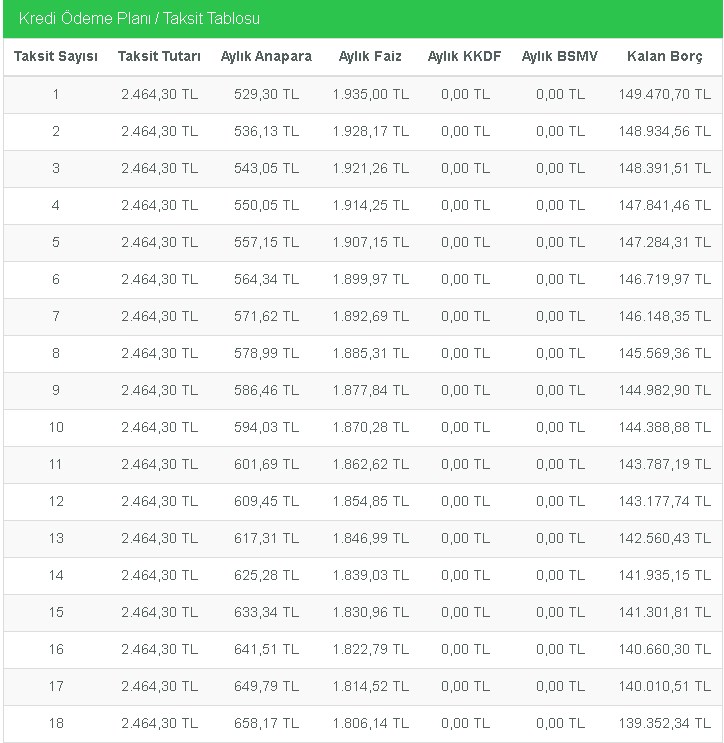The width and height of the screenshot is (724, 743).
Task: Click the 1.839,03 TL interest cell
Action: pyautogui.click(x=371, y=575)
